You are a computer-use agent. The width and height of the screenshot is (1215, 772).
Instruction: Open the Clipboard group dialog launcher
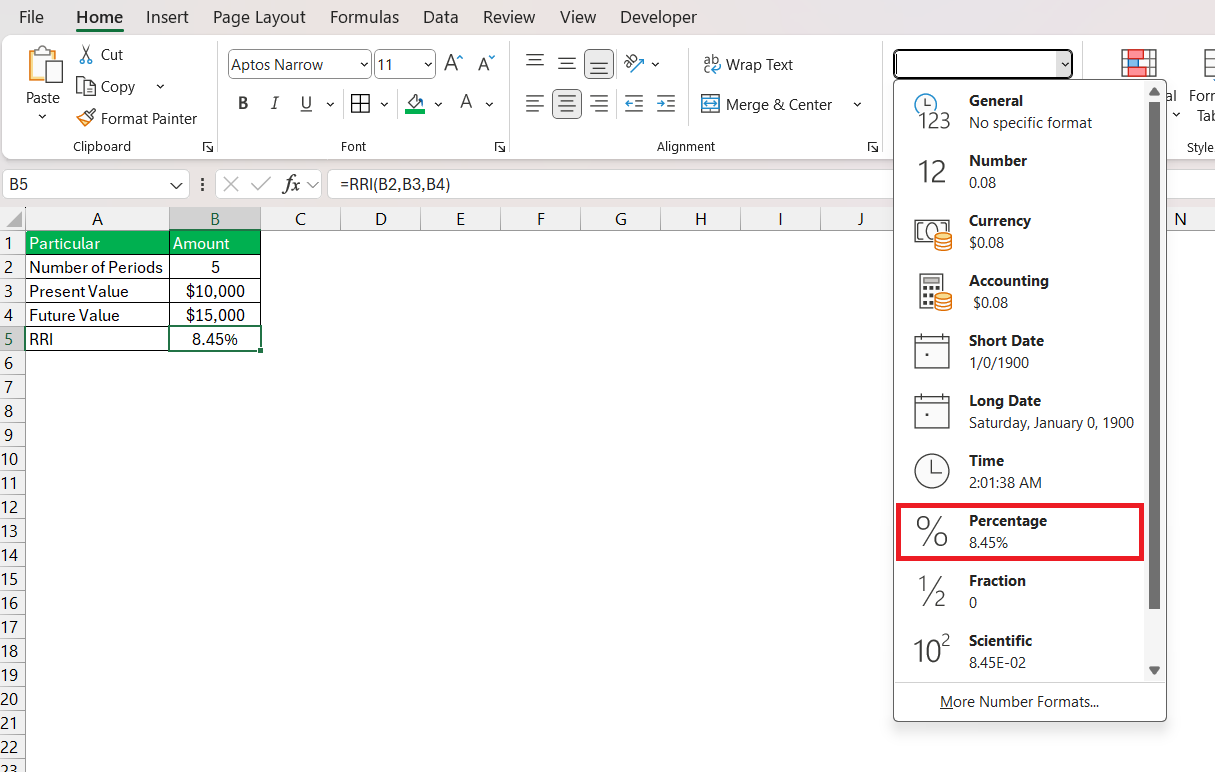(208, 147)
